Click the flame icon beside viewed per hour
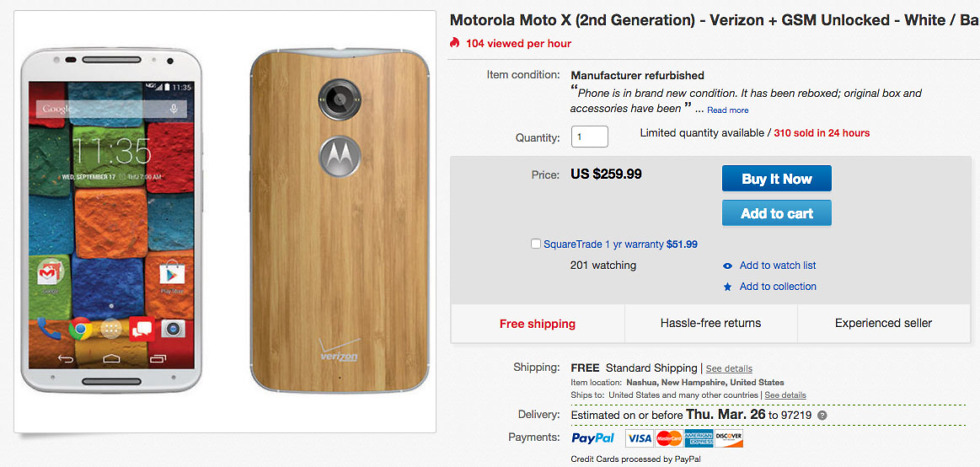The height and width of the screenshot is (467, 980). [455, 43]
